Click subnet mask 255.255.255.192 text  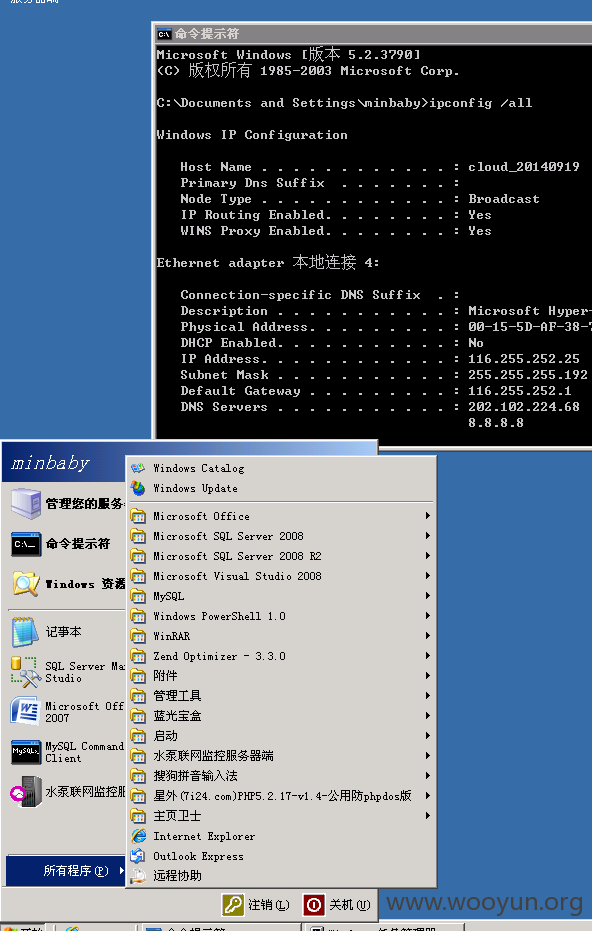coord(528,375)
